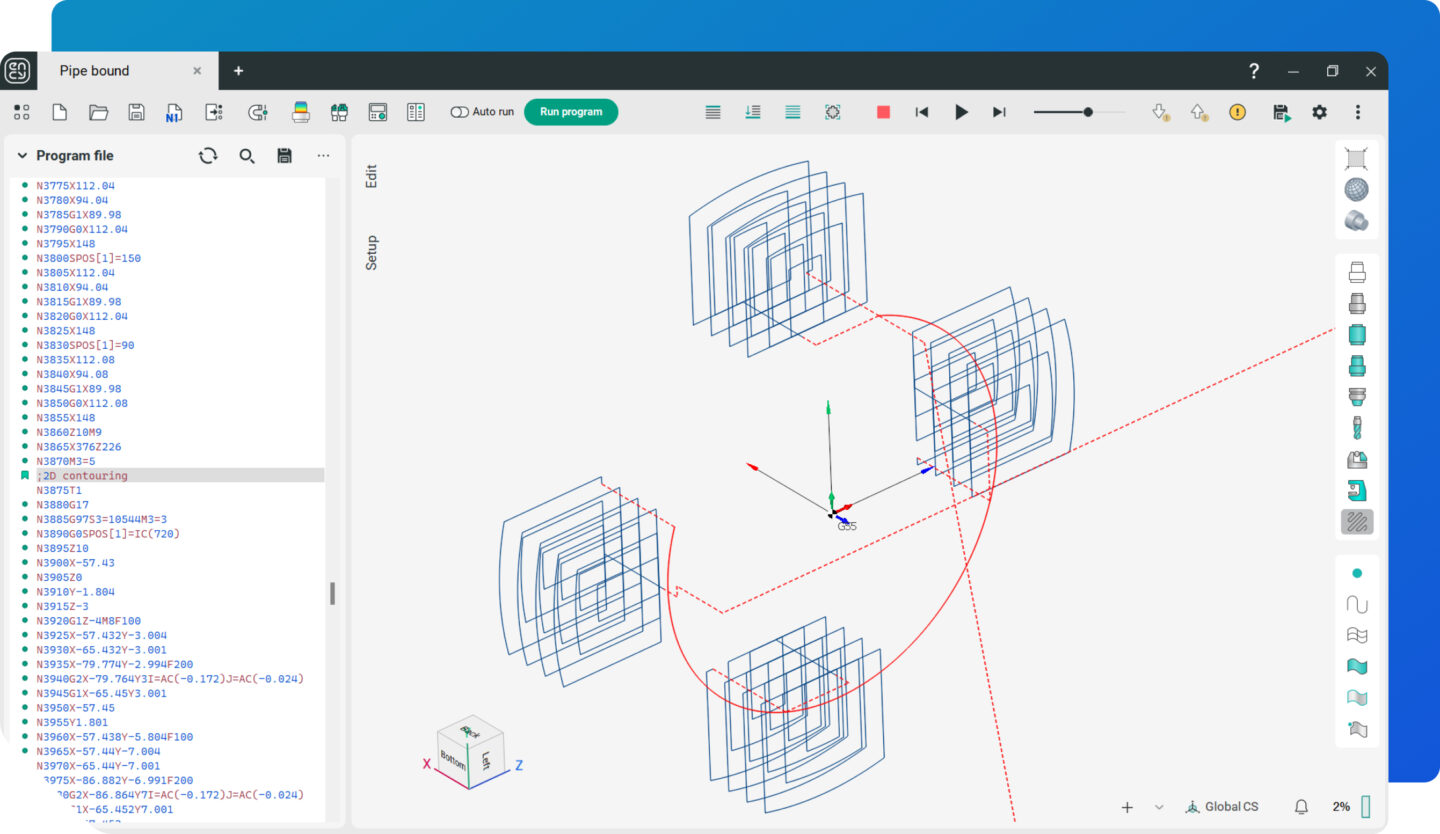The height and width of the screenshot is (834, 1440).
Task: Open the three-dot menu next to Program file
Action: pyautogui.click(x=323, y=155)
